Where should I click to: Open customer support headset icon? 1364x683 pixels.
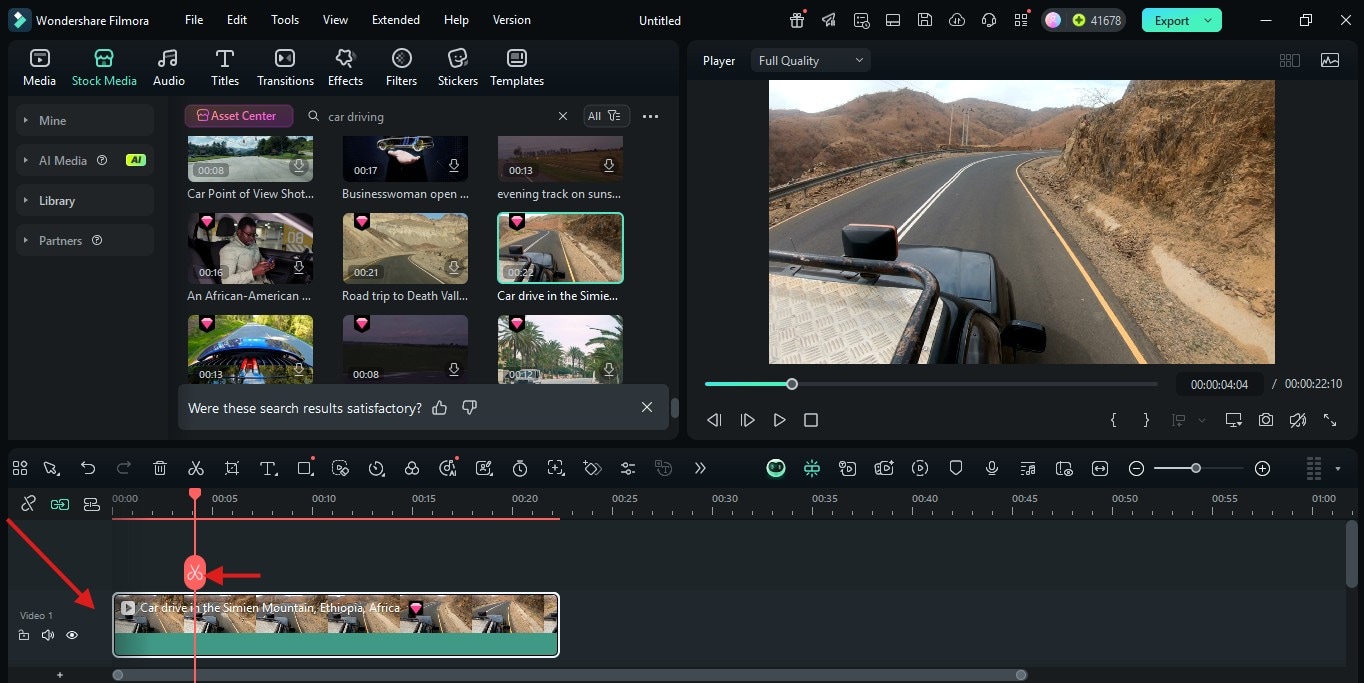click(989, 20)
